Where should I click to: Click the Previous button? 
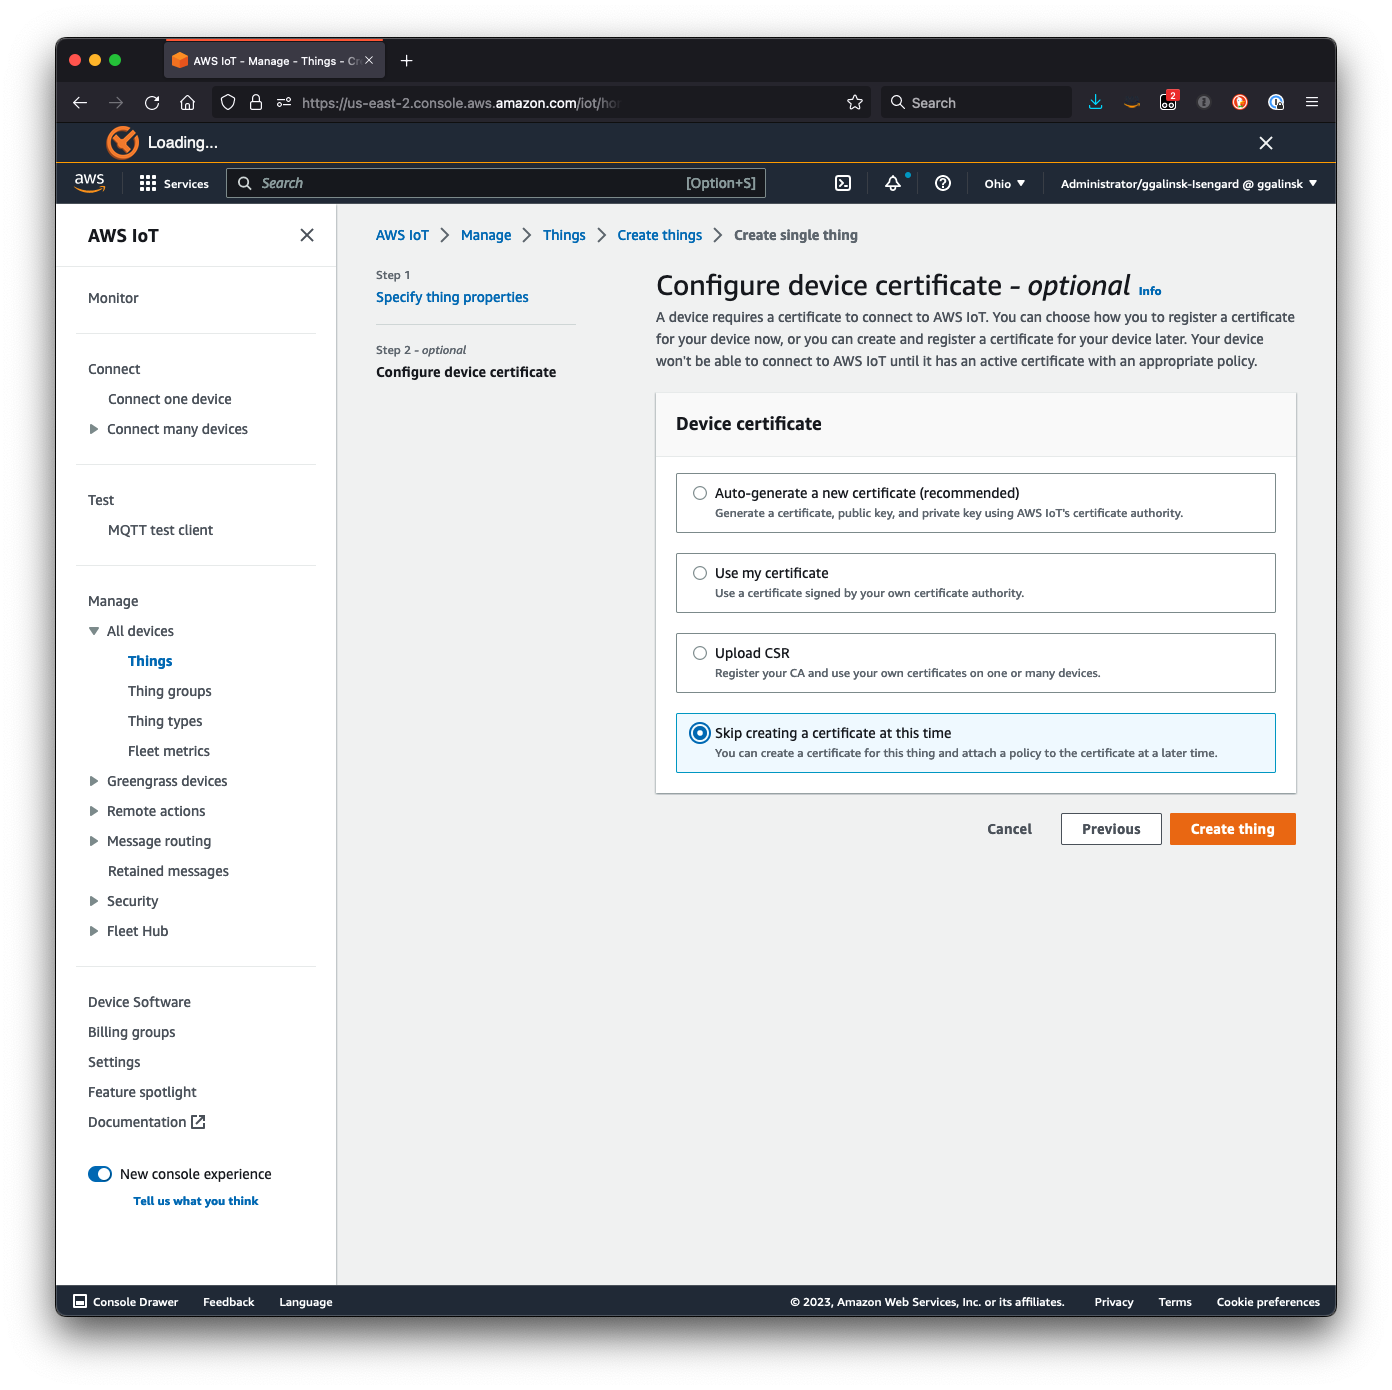point(1111,829)
